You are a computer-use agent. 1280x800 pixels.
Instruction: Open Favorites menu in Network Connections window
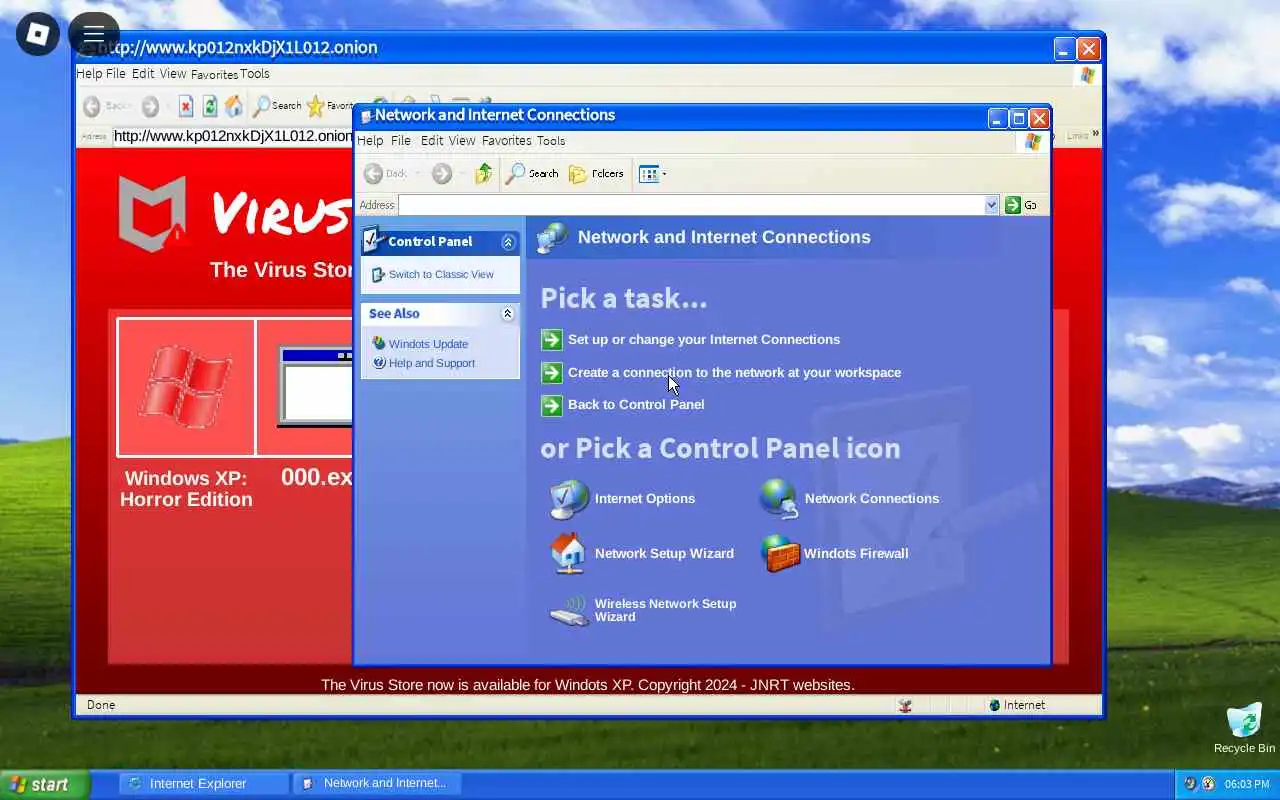click(x=507, y=141)
